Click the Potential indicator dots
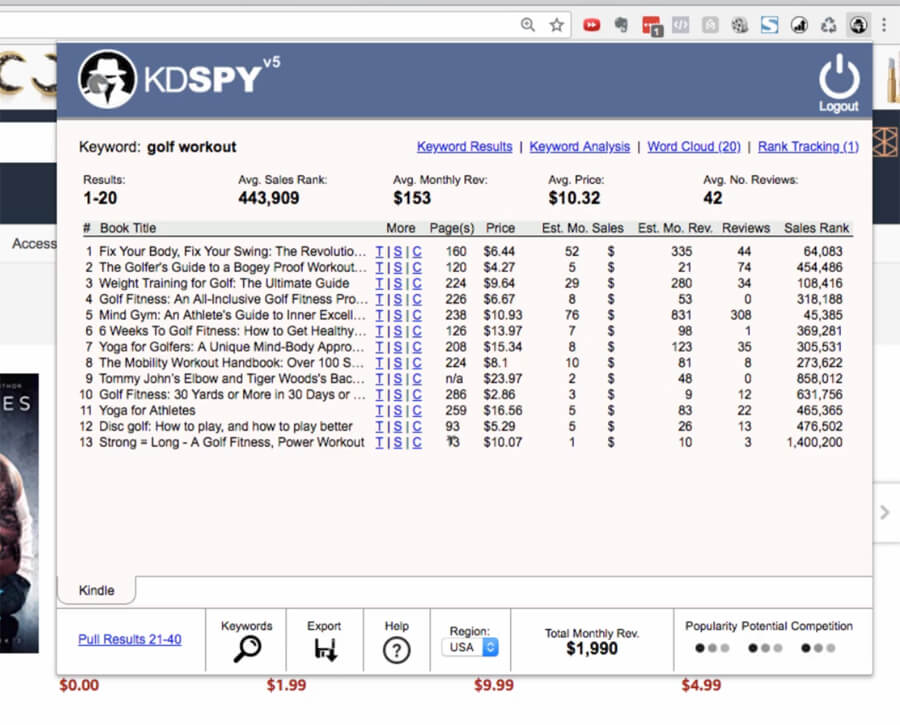This screenshot has width=900, height=725. tap(765, 648)
